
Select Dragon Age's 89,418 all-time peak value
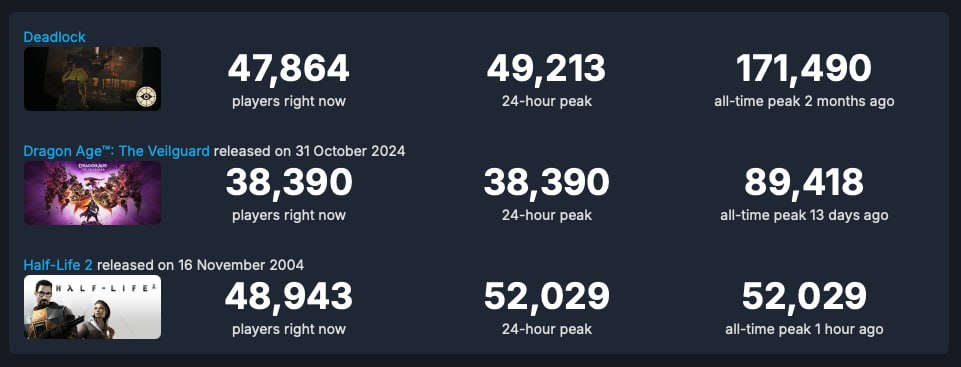(x=804, y=182)
